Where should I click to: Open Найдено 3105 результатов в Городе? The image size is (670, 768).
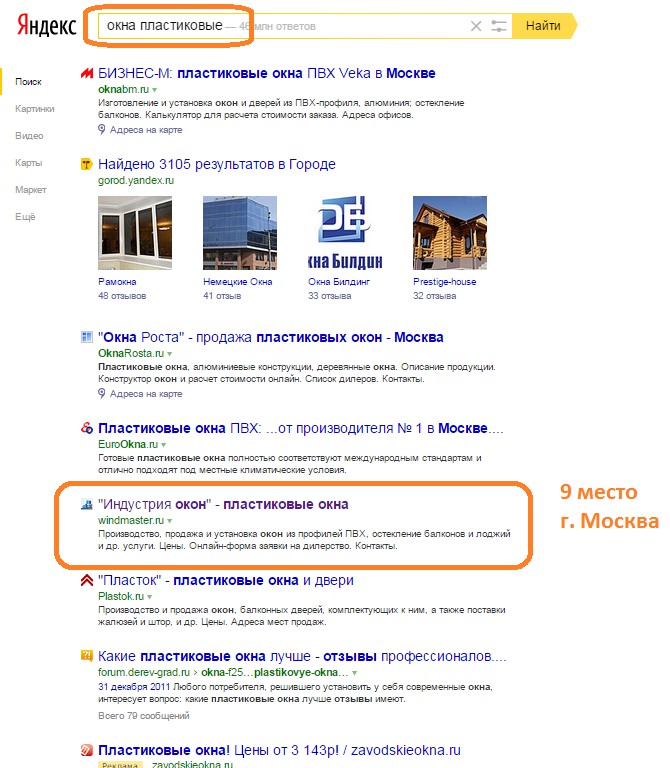(216, 164)
